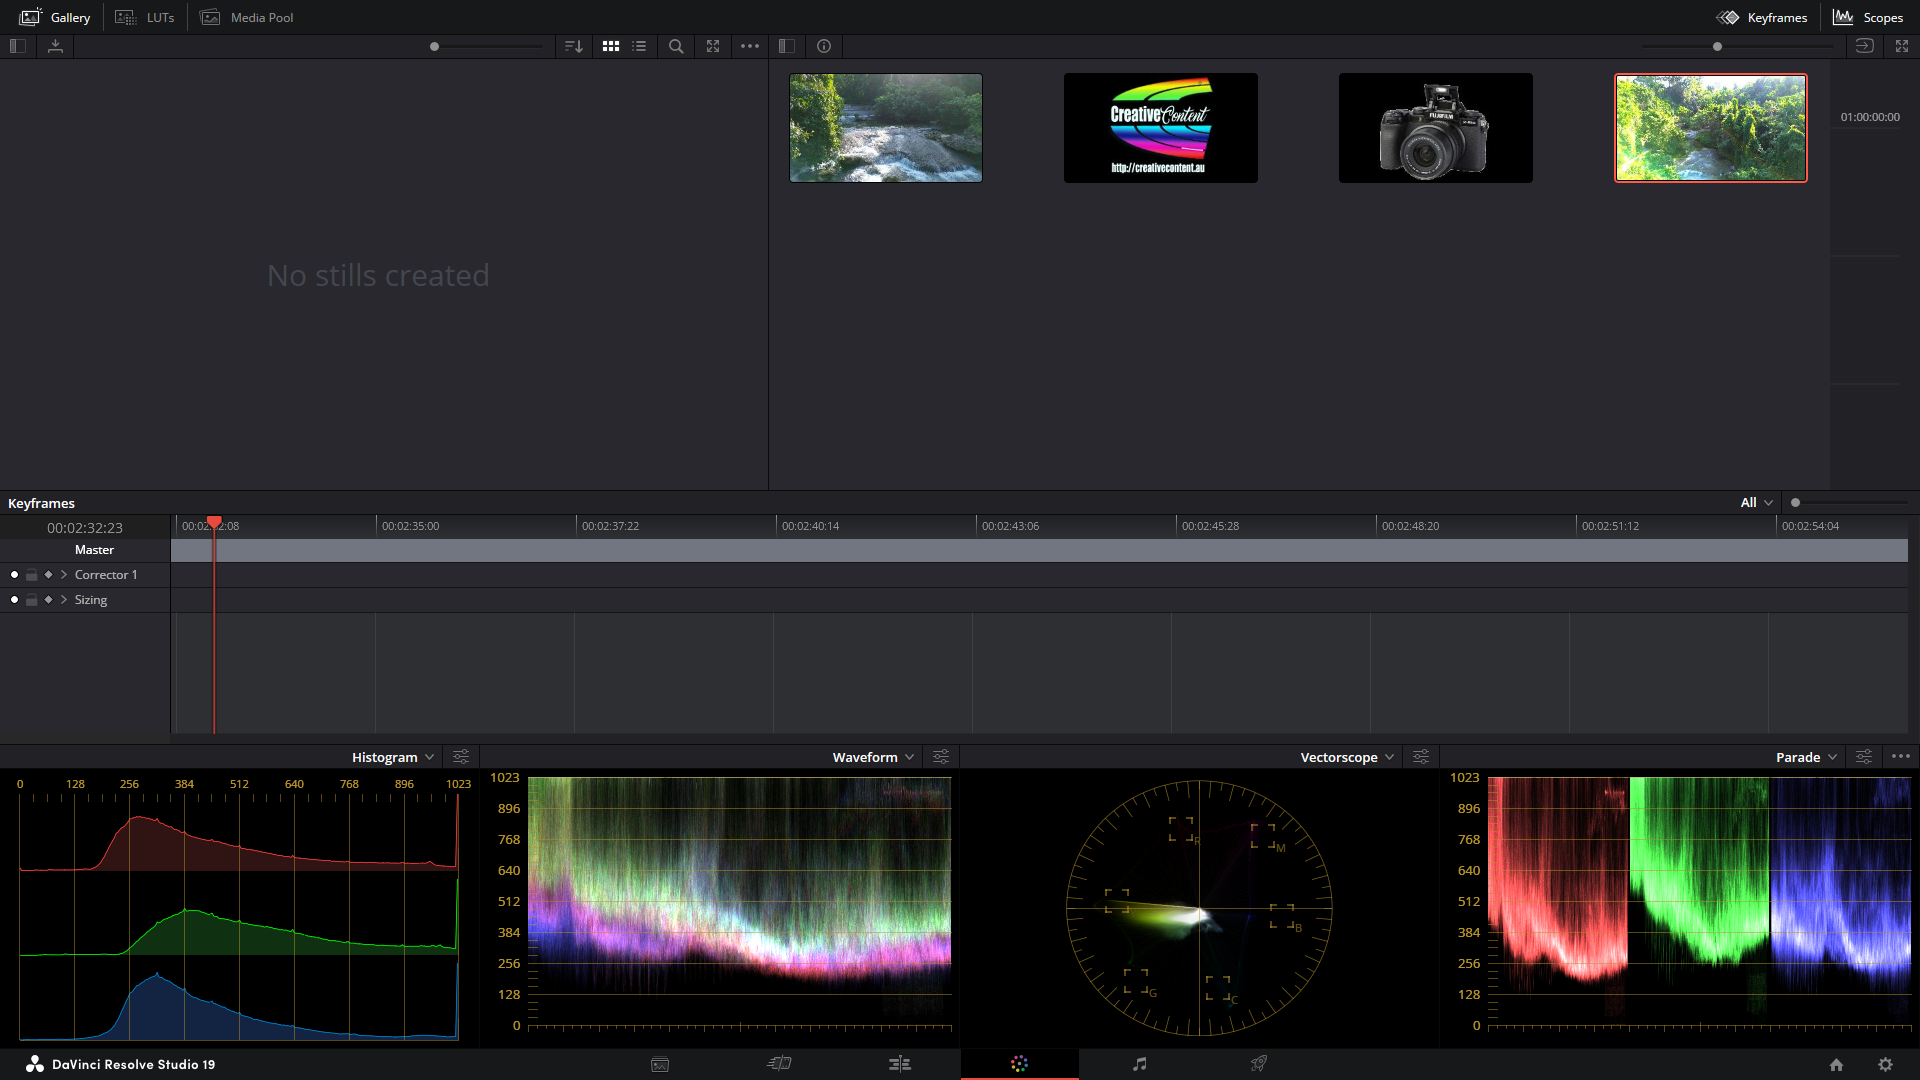Viewport: 1920px width, 1080px height.
Task: Toggle the Scopes panel button
Action: (1868, 17)
